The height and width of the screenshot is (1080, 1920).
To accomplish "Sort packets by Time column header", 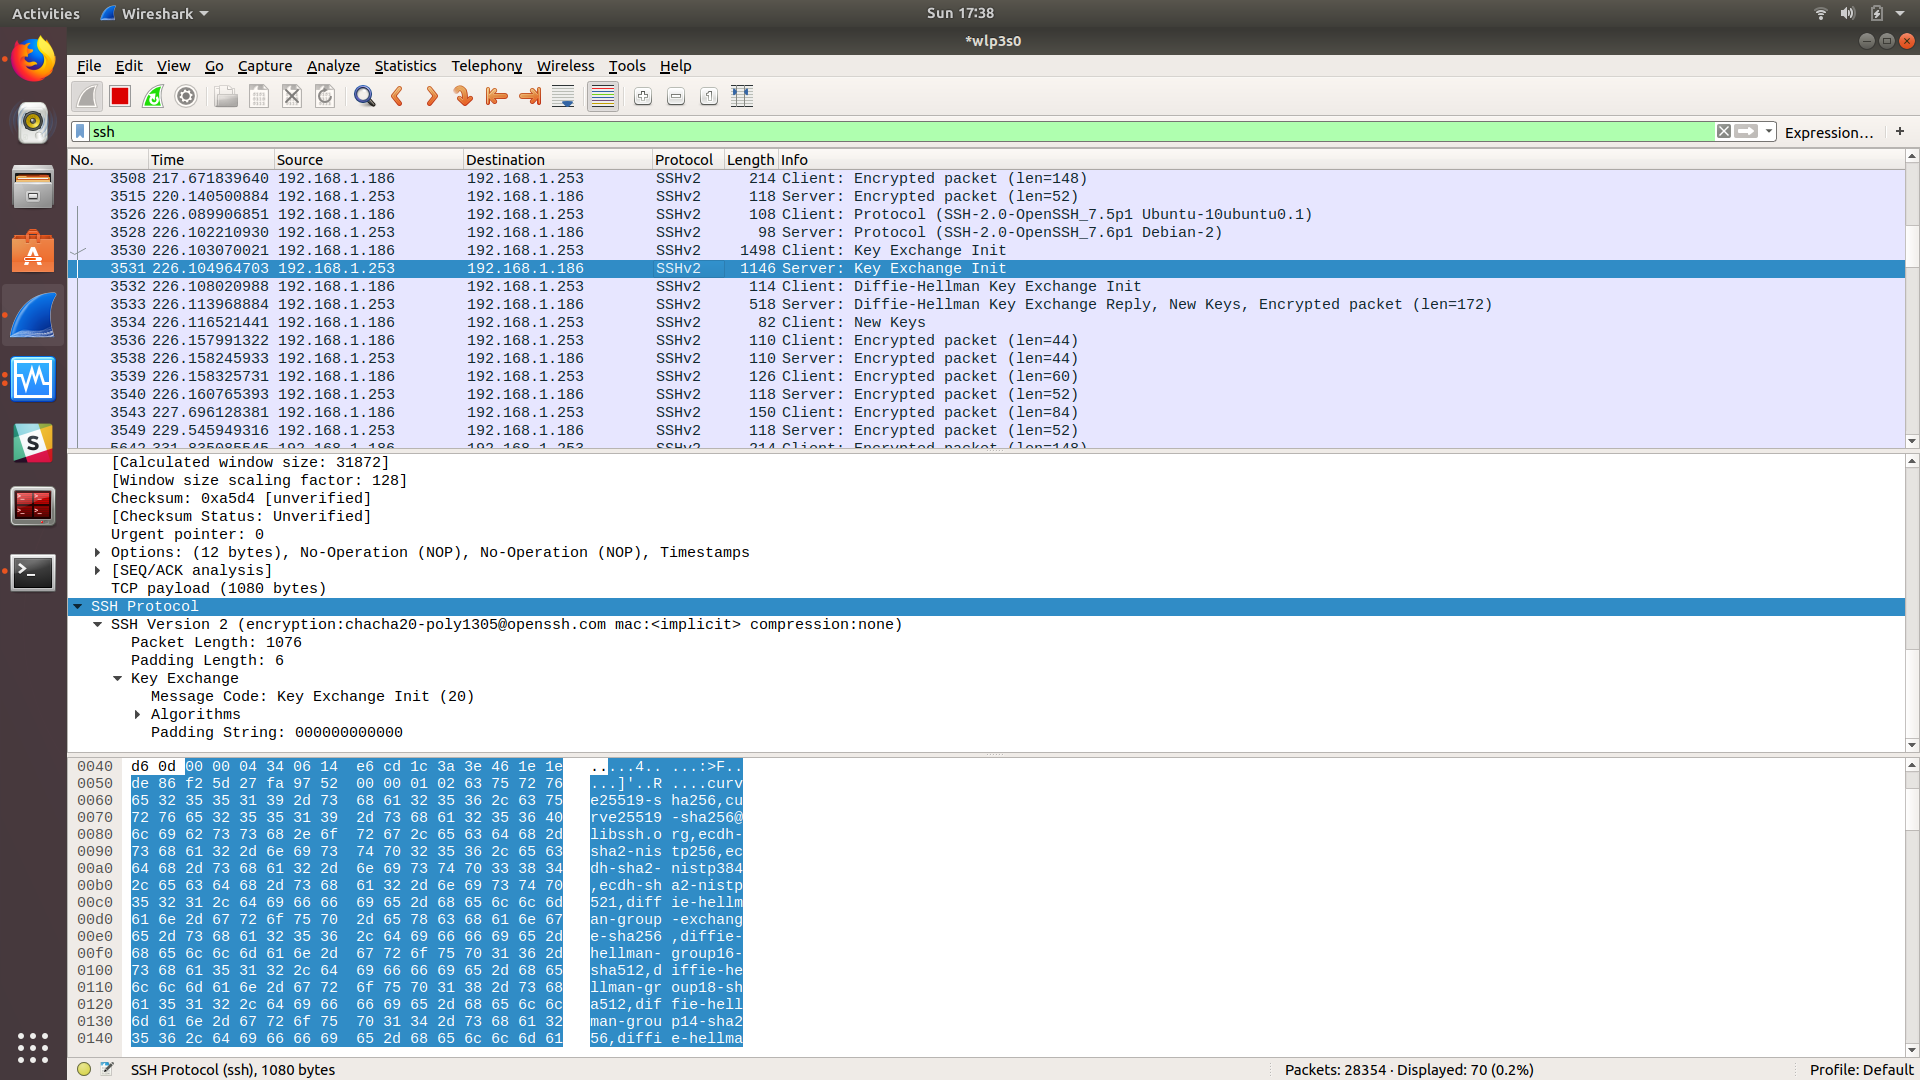I will [x=211, y=159].
